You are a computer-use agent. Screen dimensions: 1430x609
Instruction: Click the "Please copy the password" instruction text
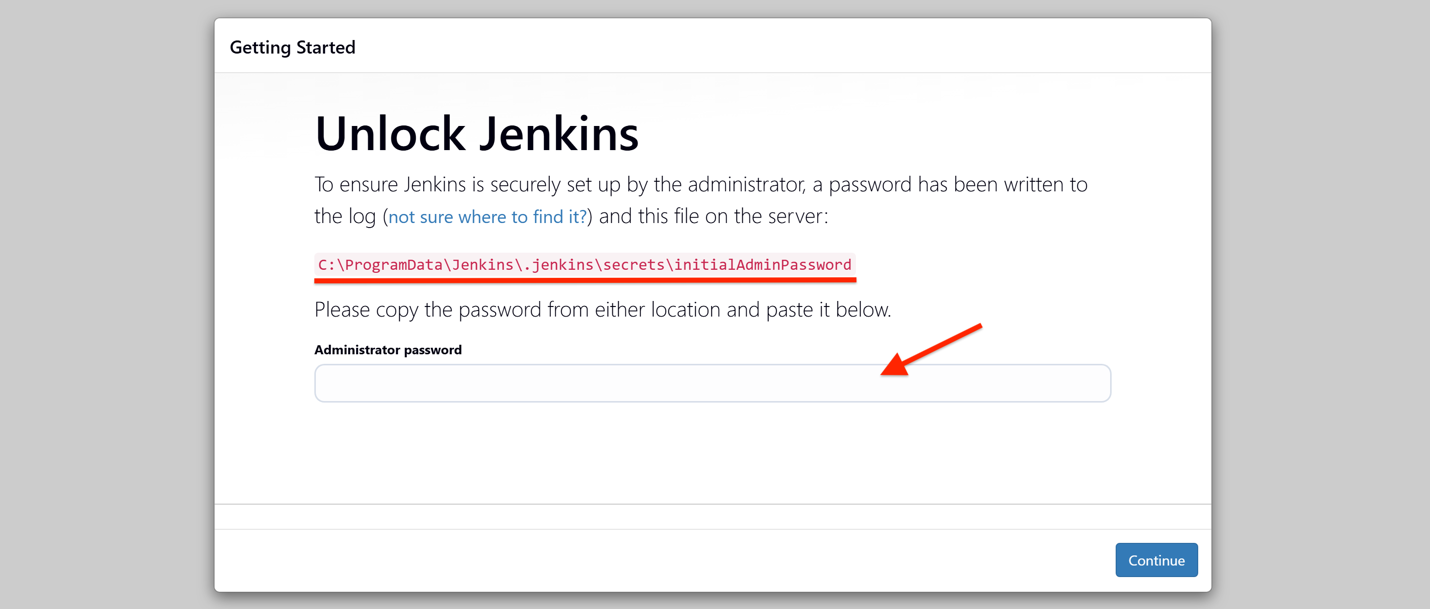pyautogui.click(x=420, y=310)
